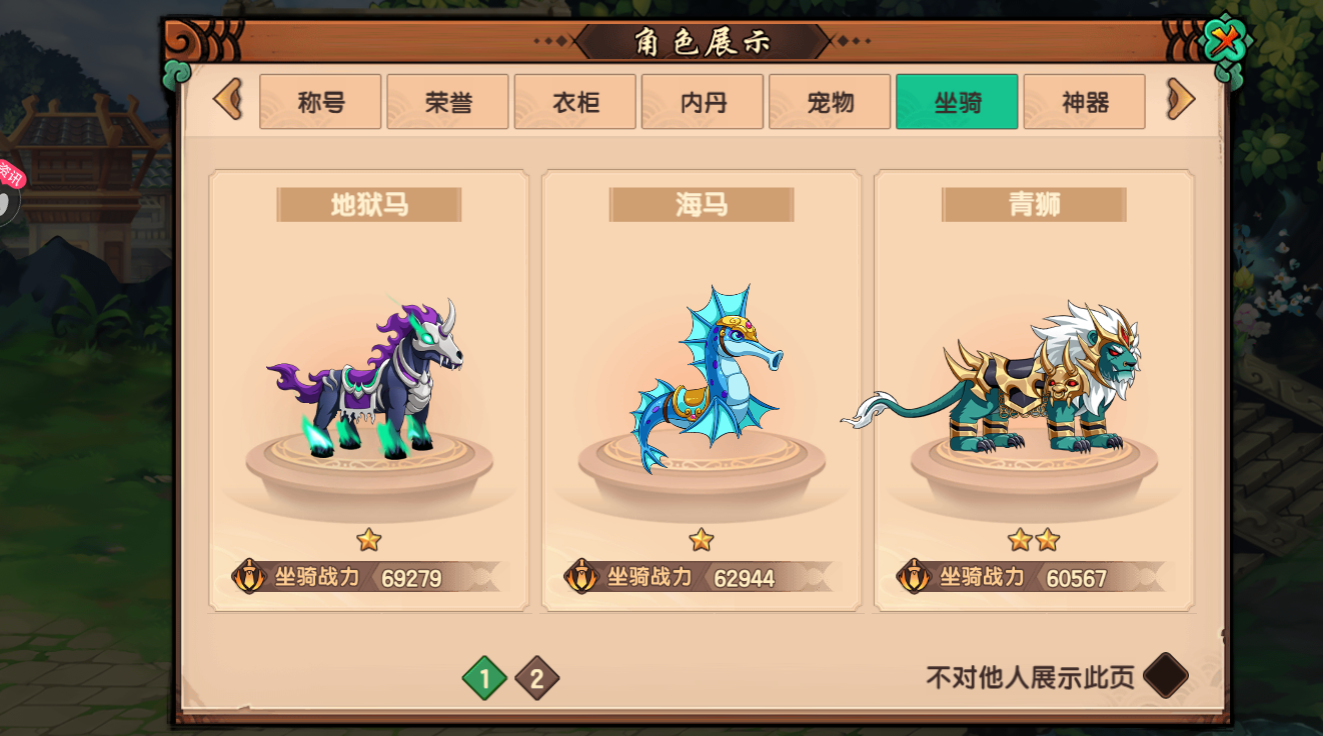Open the 宠物 tab
This screenshot has height=736, width=1323.
click(x=830, y=102)
